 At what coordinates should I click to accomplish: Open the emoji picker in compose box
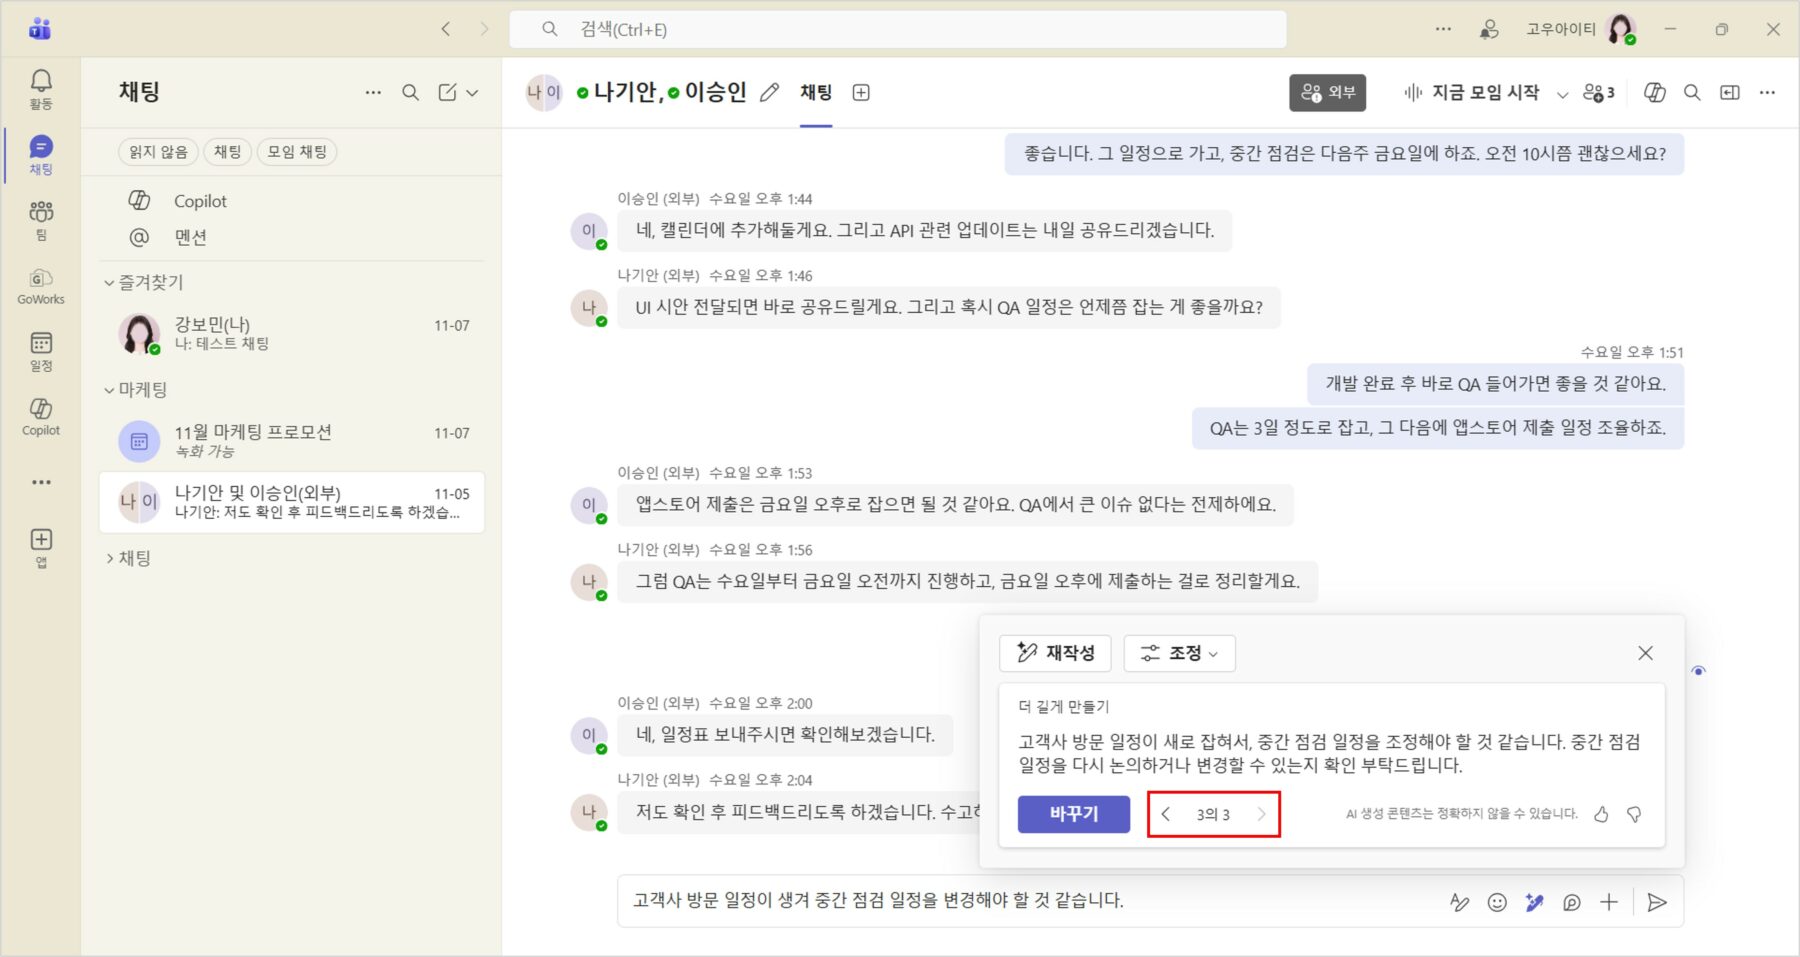(x=1497, y=902)
